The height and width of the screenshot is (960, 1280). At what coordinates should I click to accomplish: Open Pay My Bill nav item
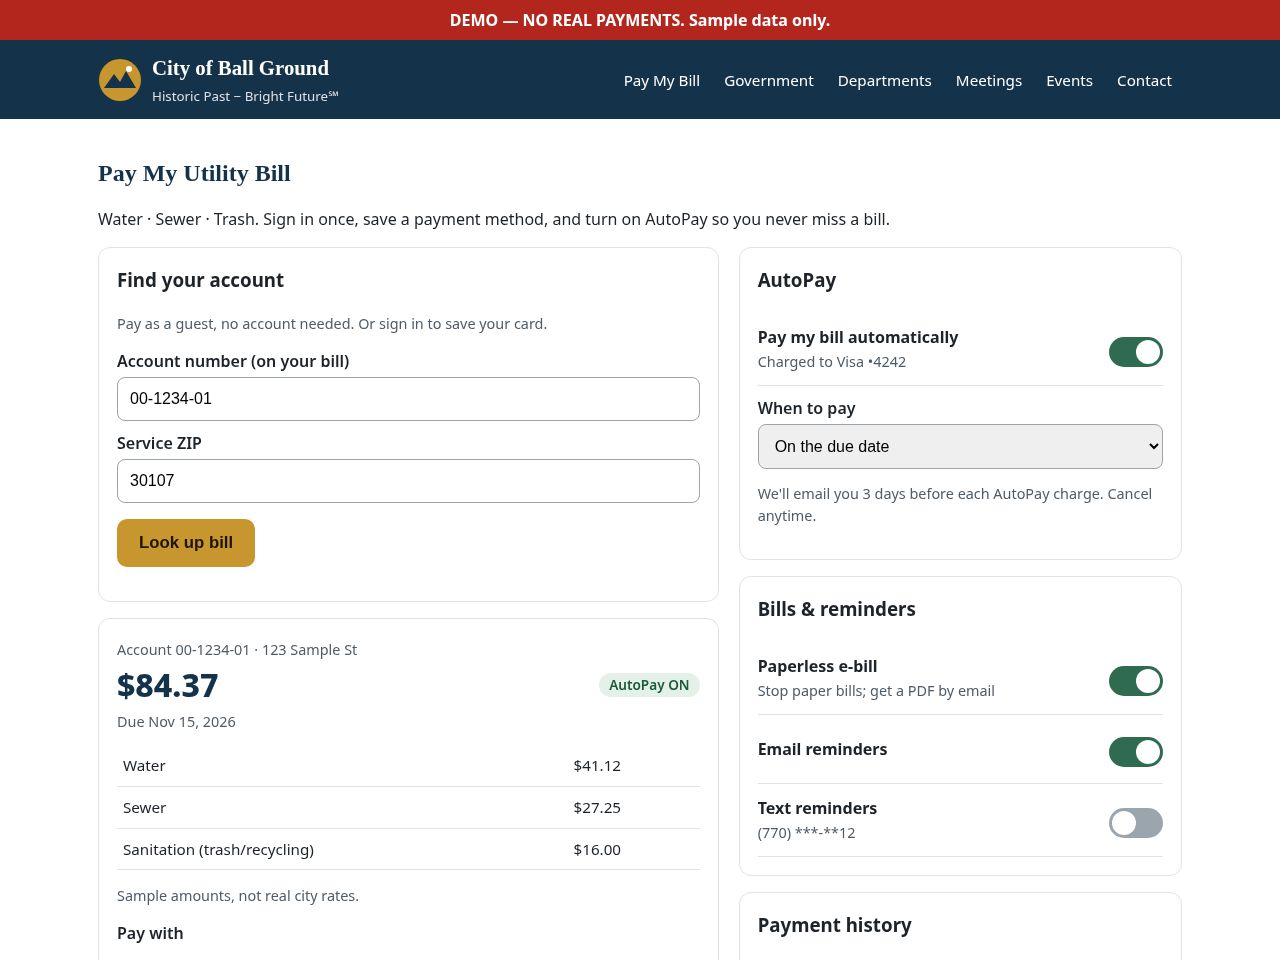tap(662, 80)
